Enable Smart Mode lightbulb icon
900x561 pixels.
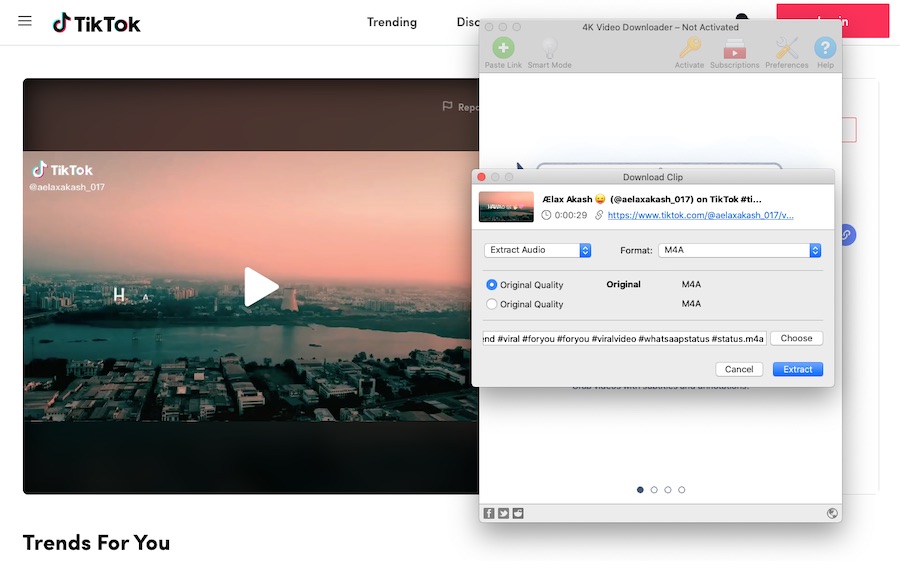[549, 48]
